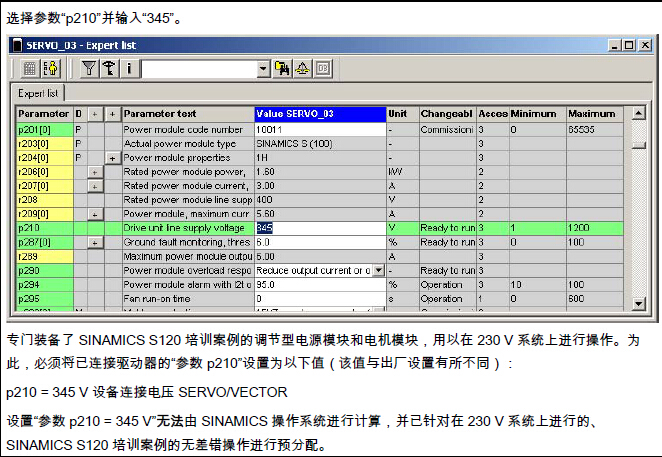The image size is (662, 457).
Task: Select parameter cell p290
Action: point(45,270)
